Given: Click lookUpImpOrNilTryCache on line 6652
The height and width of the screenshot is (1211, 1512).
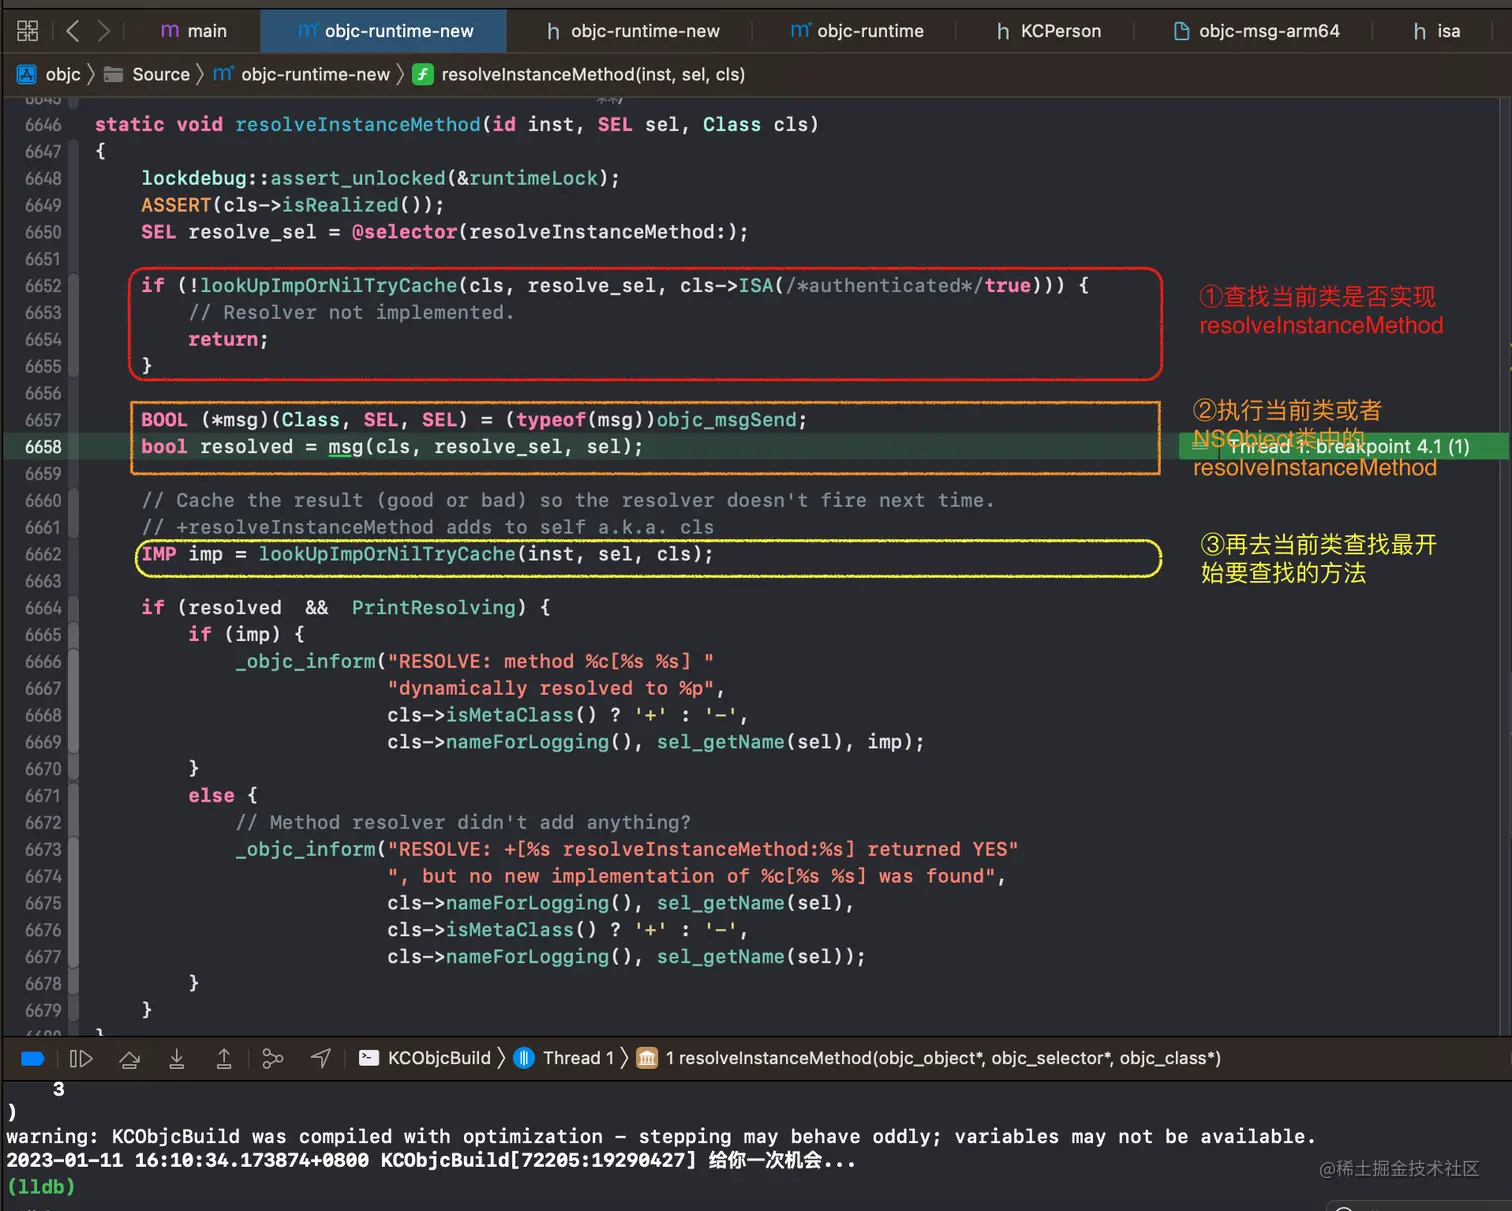Looking at the screenshot, I should (329, 286).
